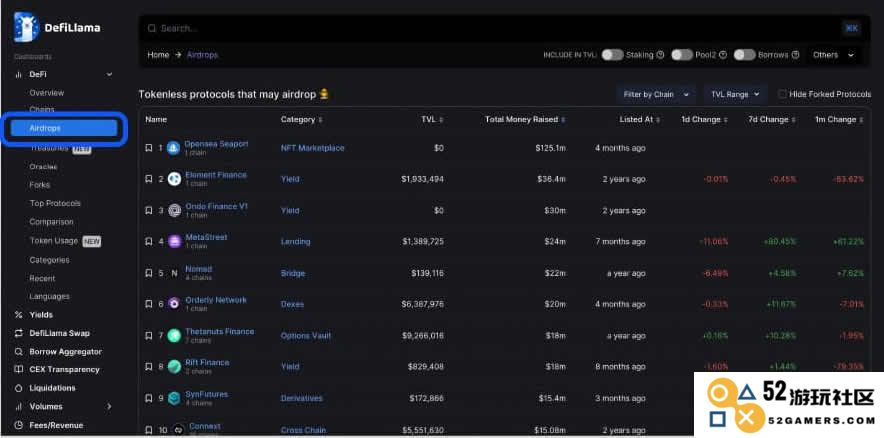884x438 pixels.
Task: Bookmark SynFutures row
Action: [x=148, y=398]
